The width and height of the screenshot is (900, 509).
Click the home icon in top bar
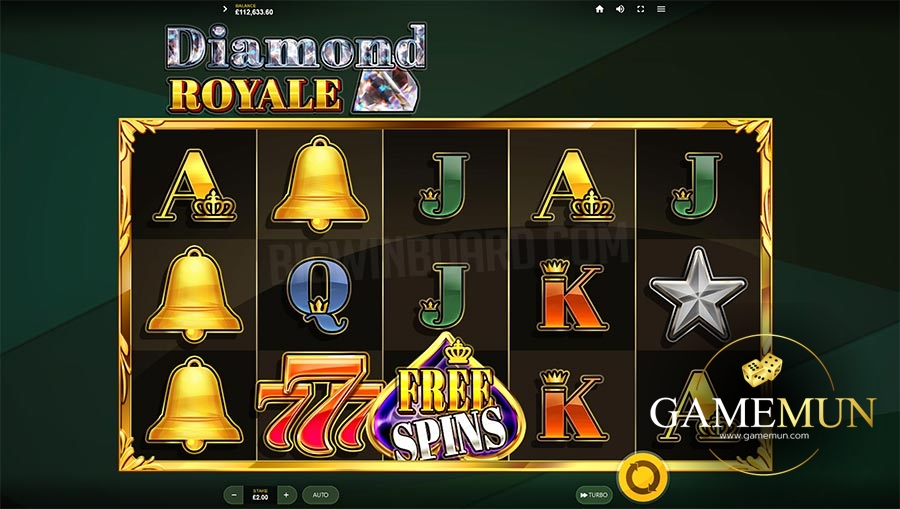(599, 9)
